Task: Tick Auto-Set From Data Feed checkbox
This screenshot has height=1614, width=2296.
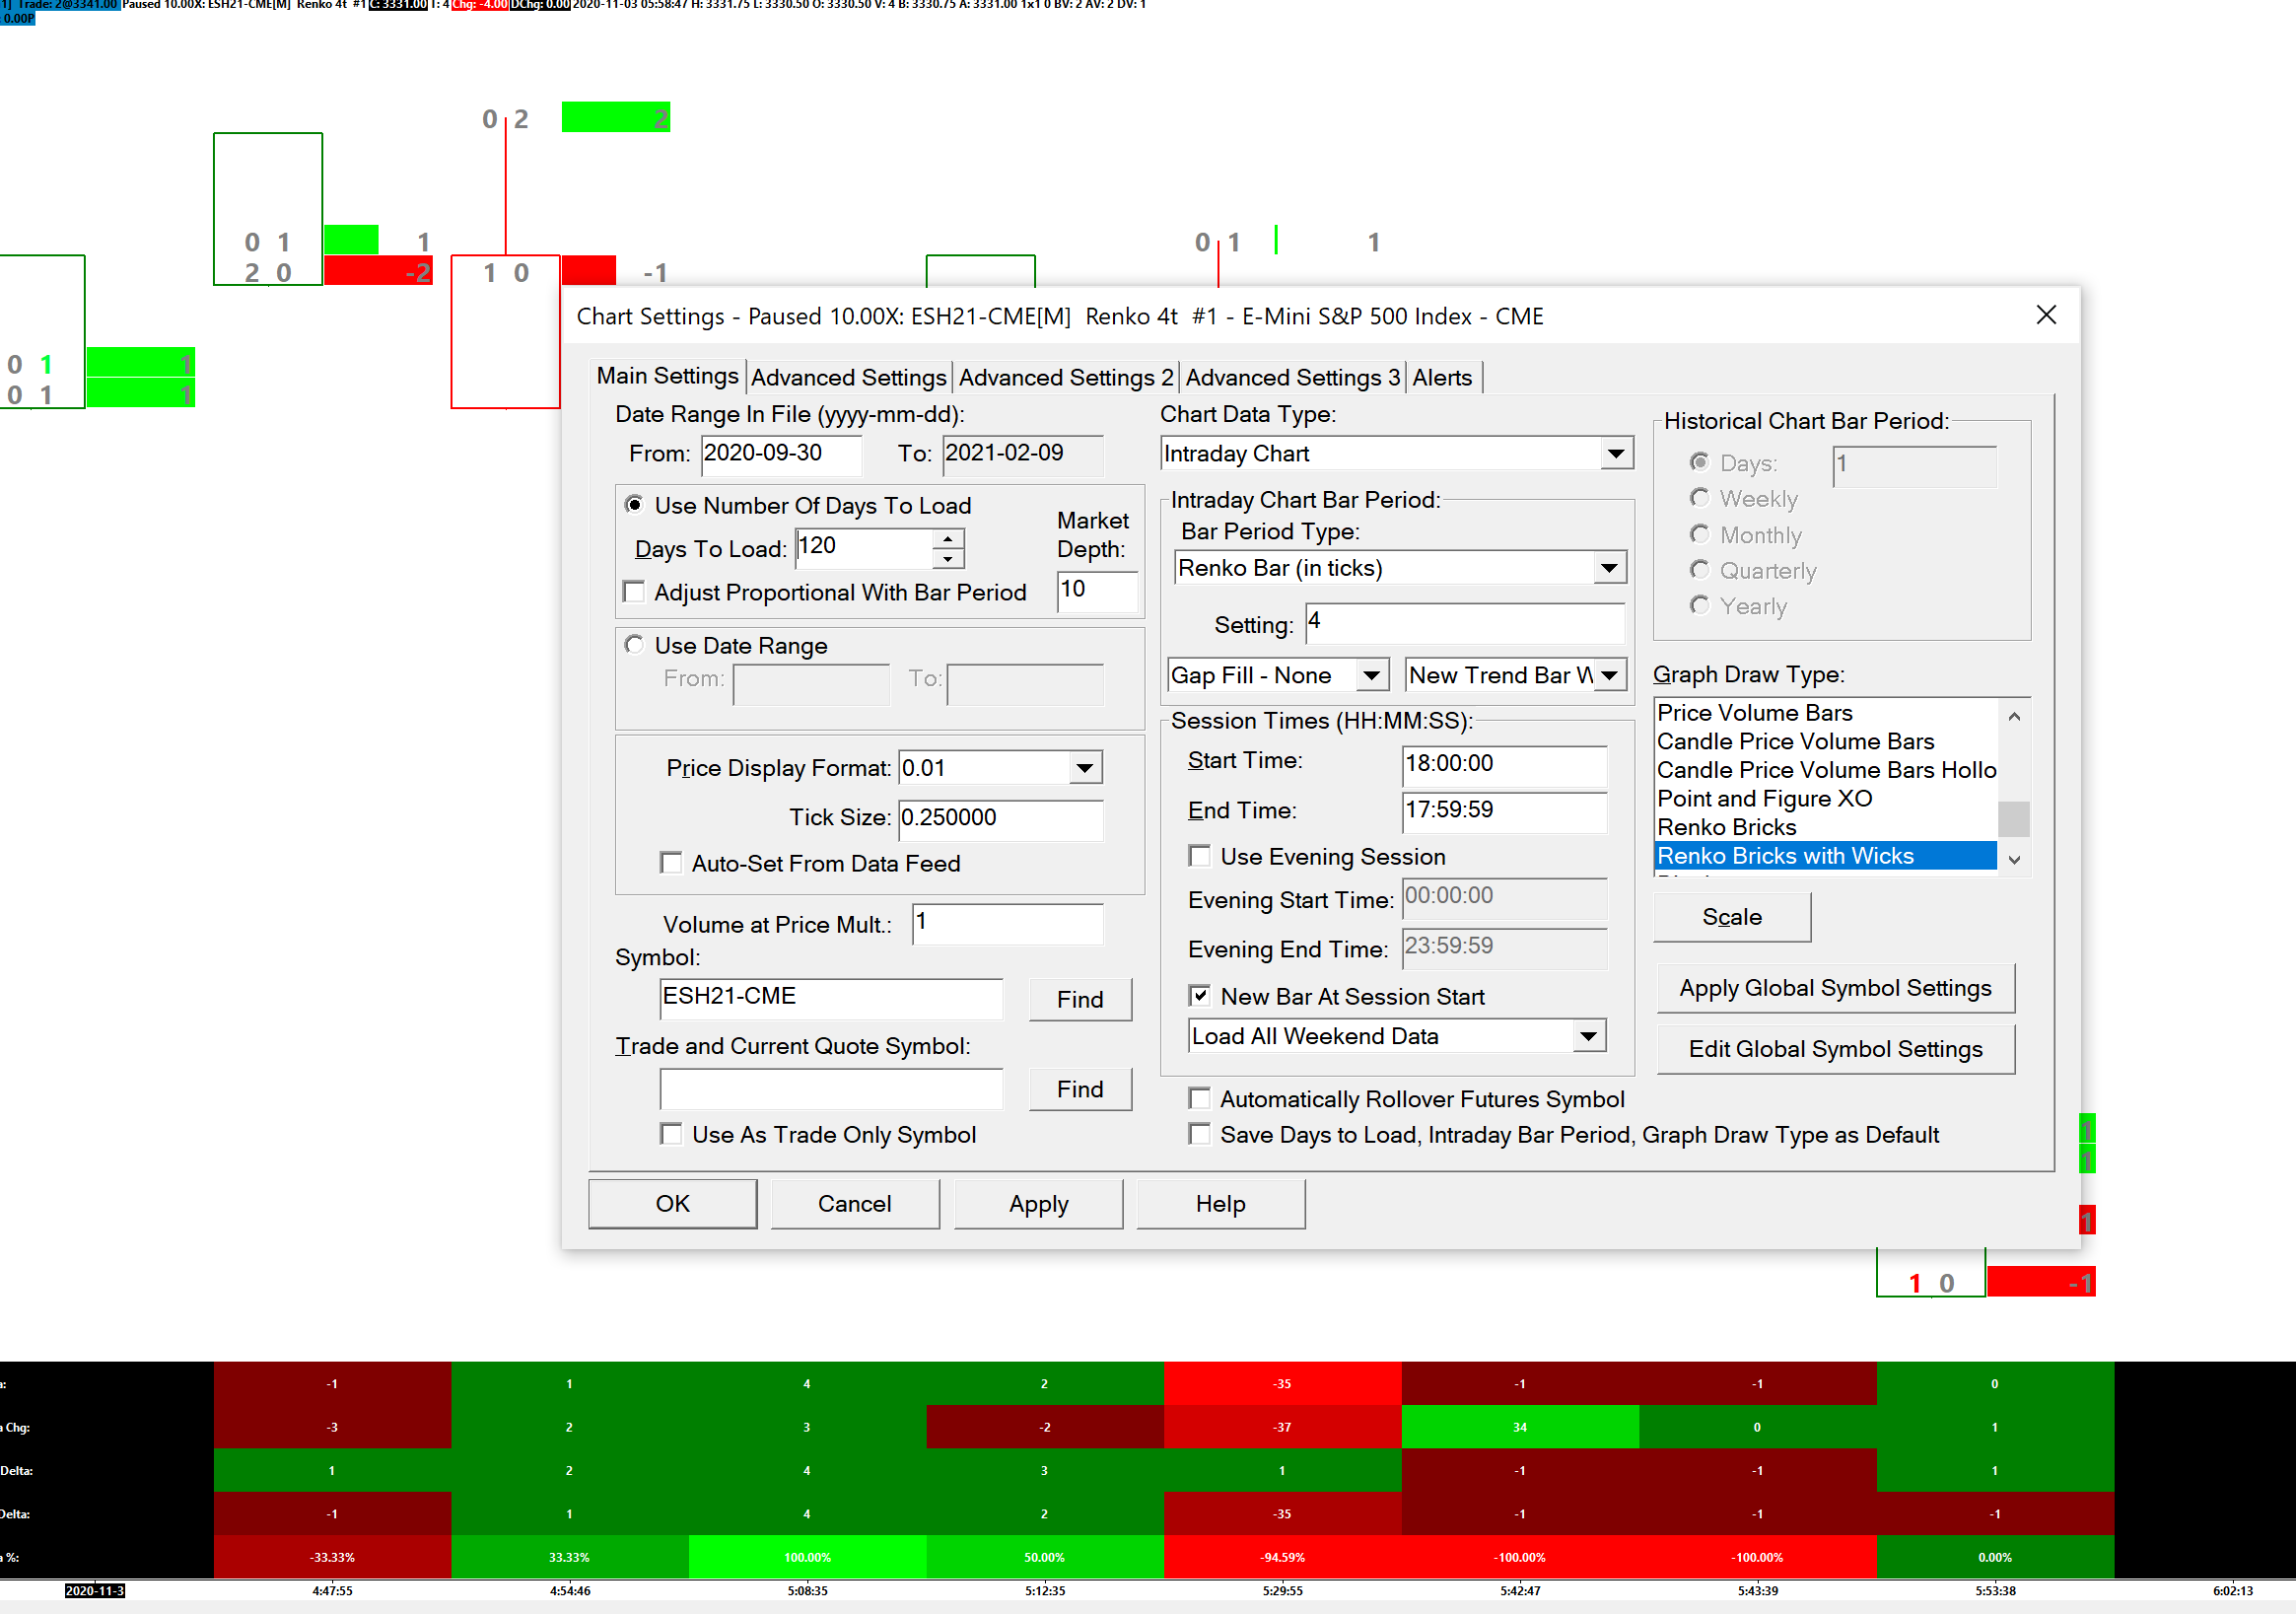Action: pos(671,863)
